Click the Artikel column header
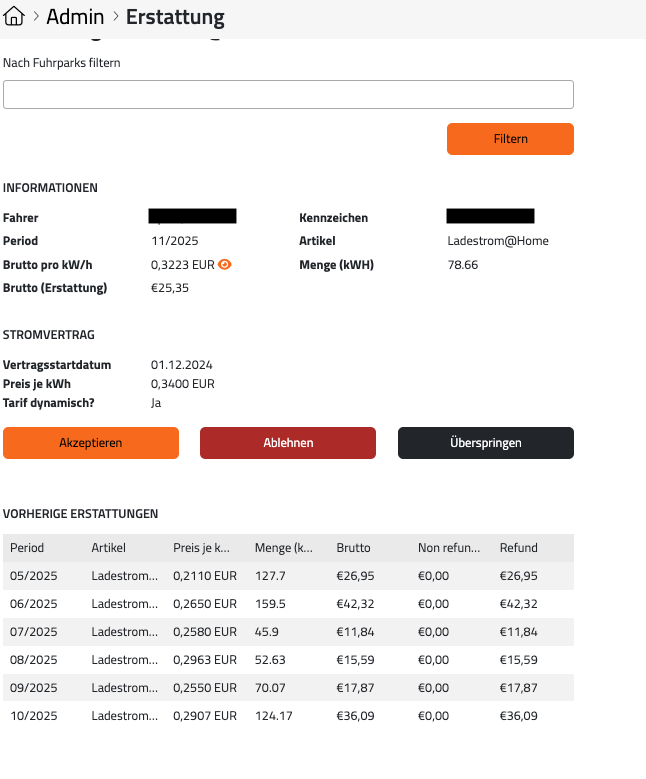The image size is (646, 779). [x=109, y=548]
